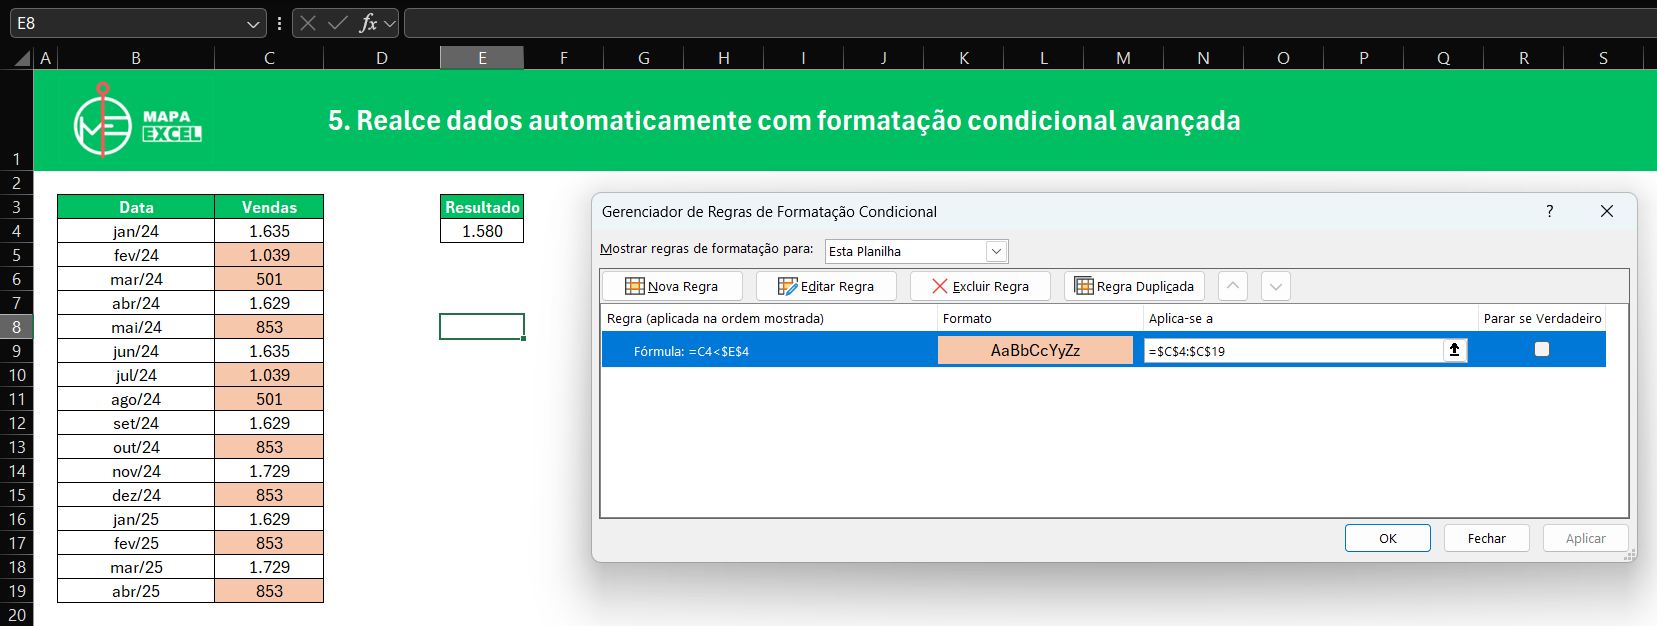The image size is (1657, 626).
Task: Click the cancel X icon in formula bar
Action: [308, 23]
